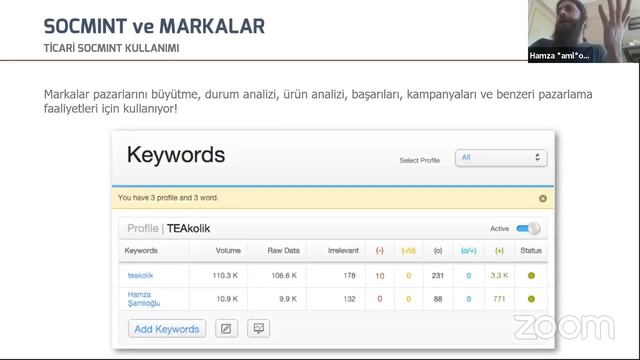Click the 771 positive count
This screenshot has height=360, width=640.
point(499,299)
